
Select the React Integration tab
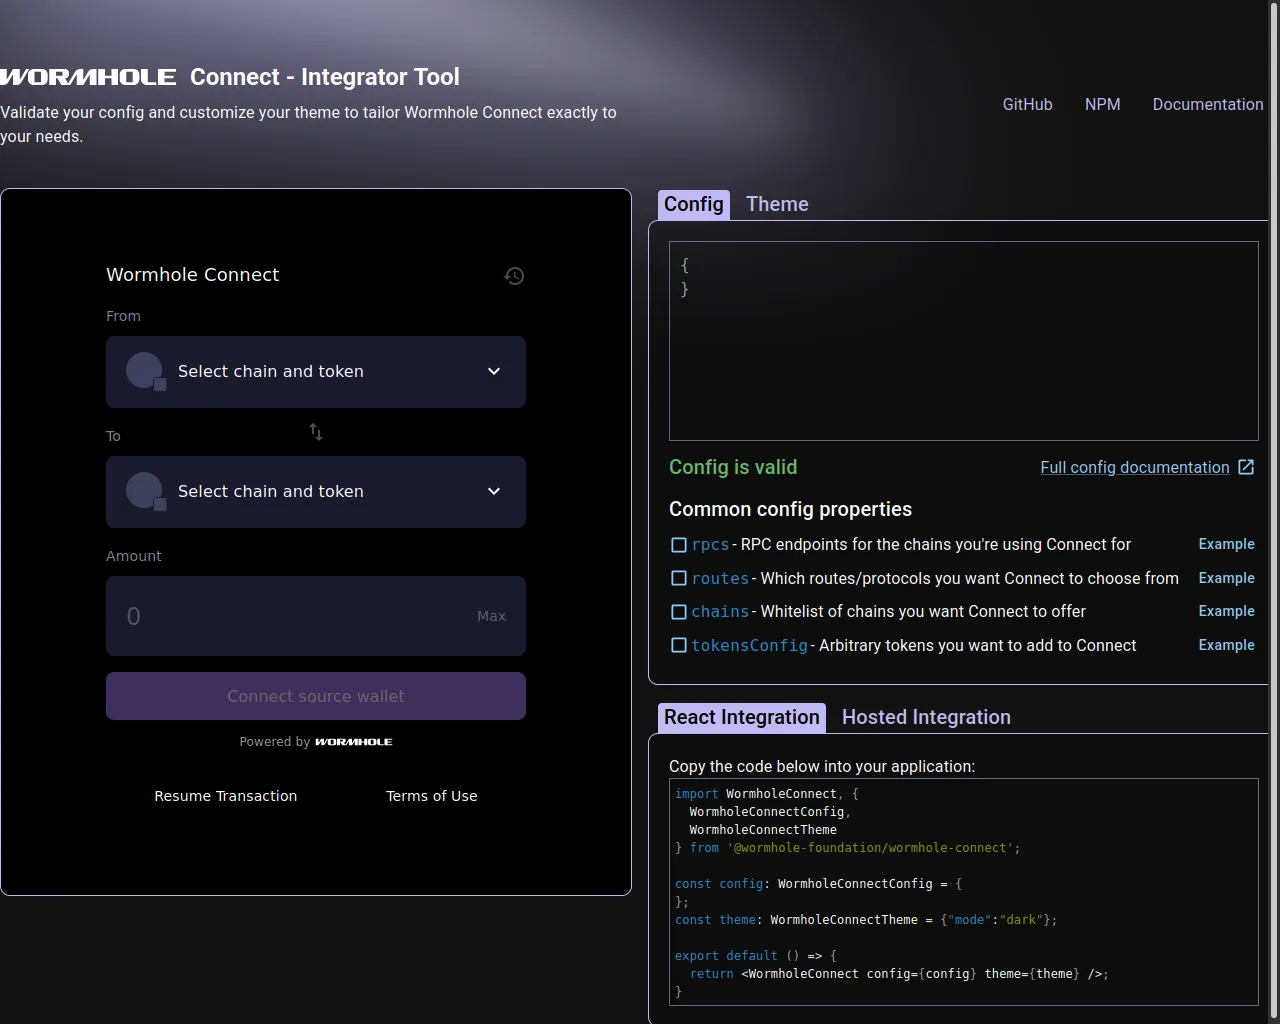pyautogui.click(x=742, y=717)
